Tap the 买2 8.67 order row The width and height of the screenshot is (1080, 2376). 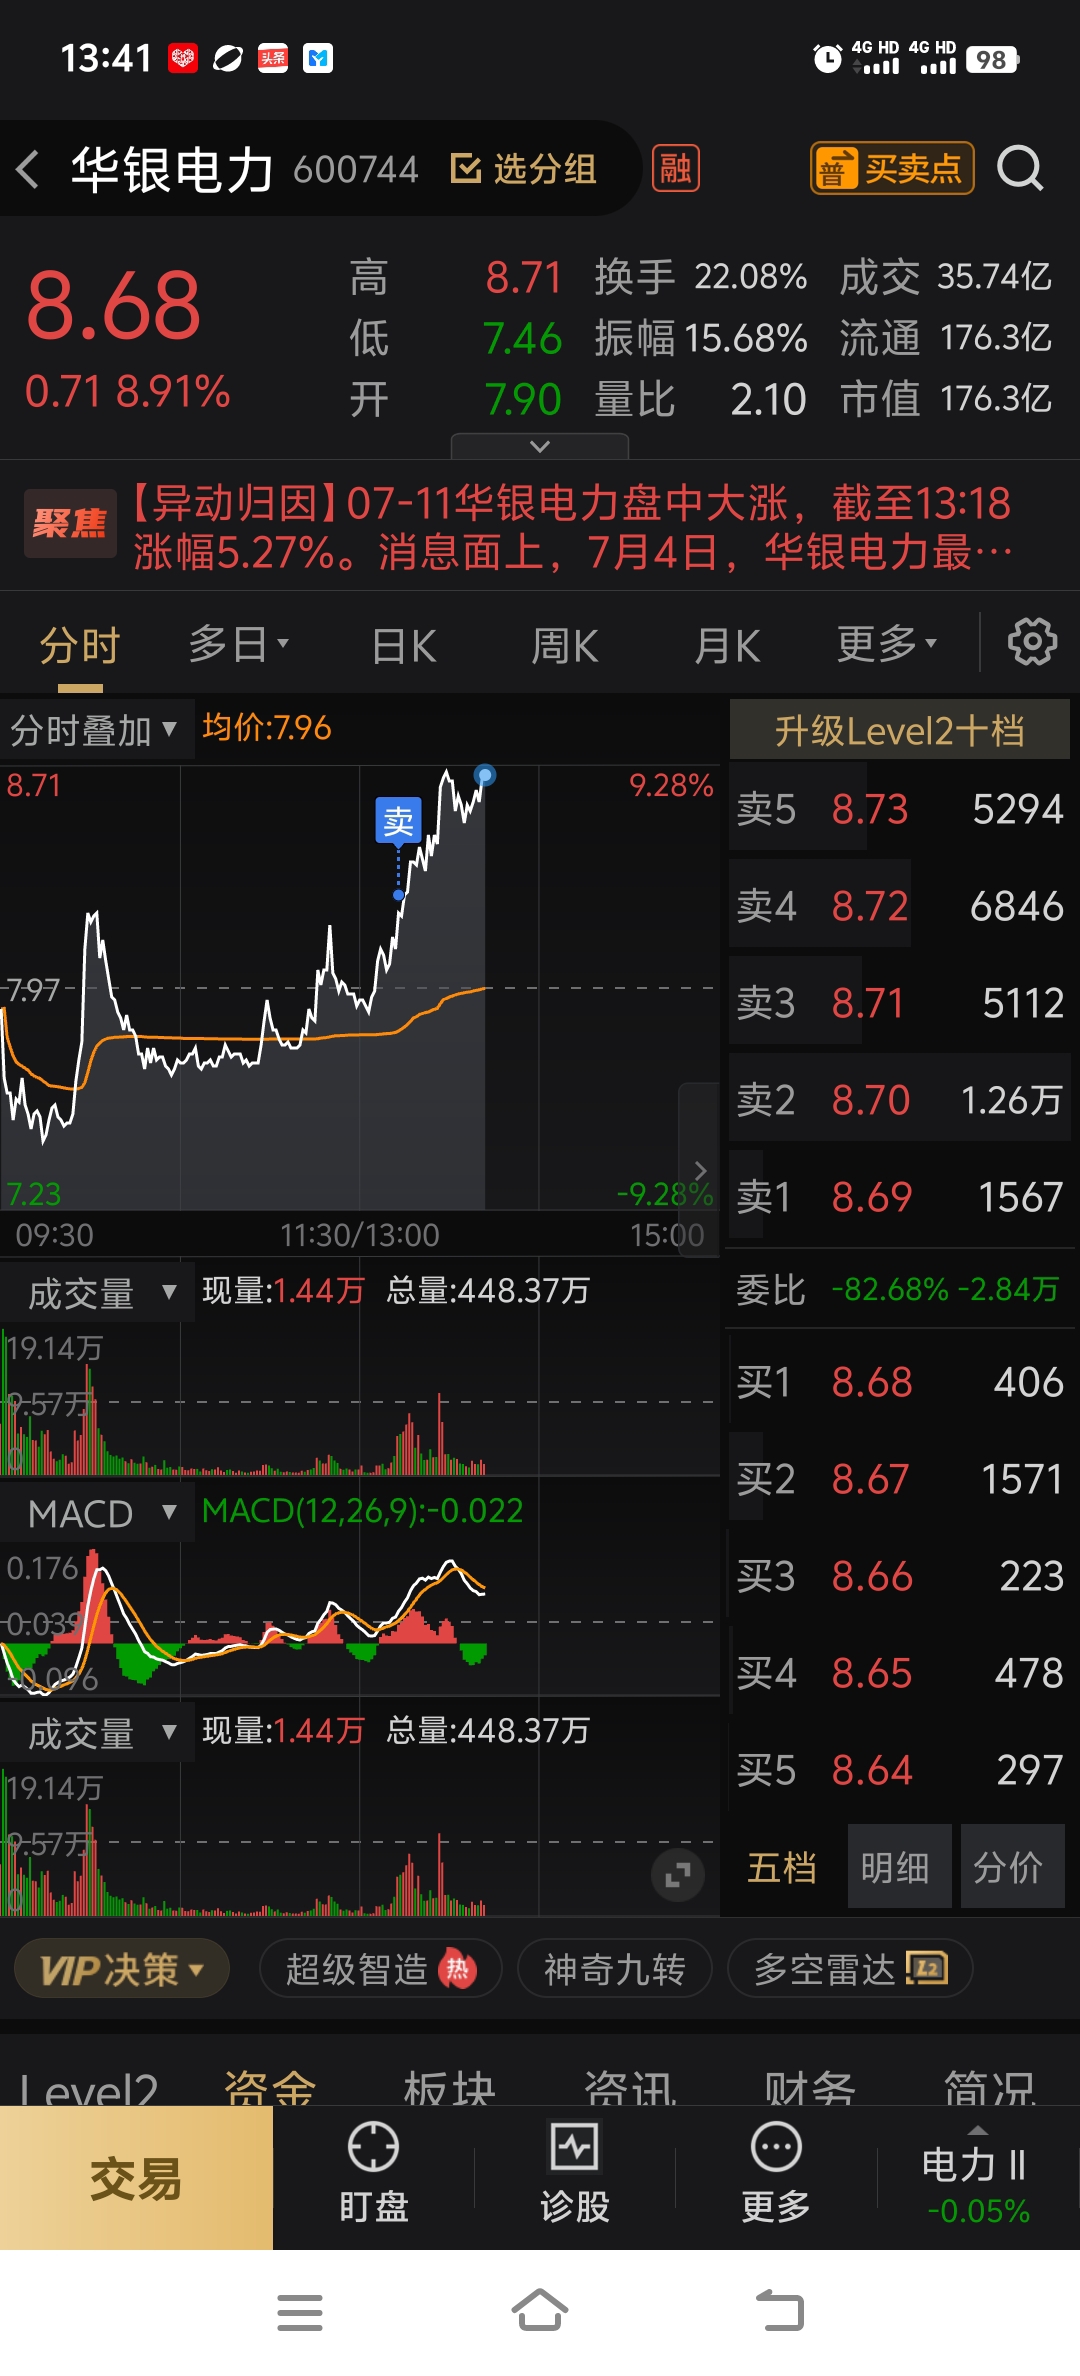tap(900, 1479)
